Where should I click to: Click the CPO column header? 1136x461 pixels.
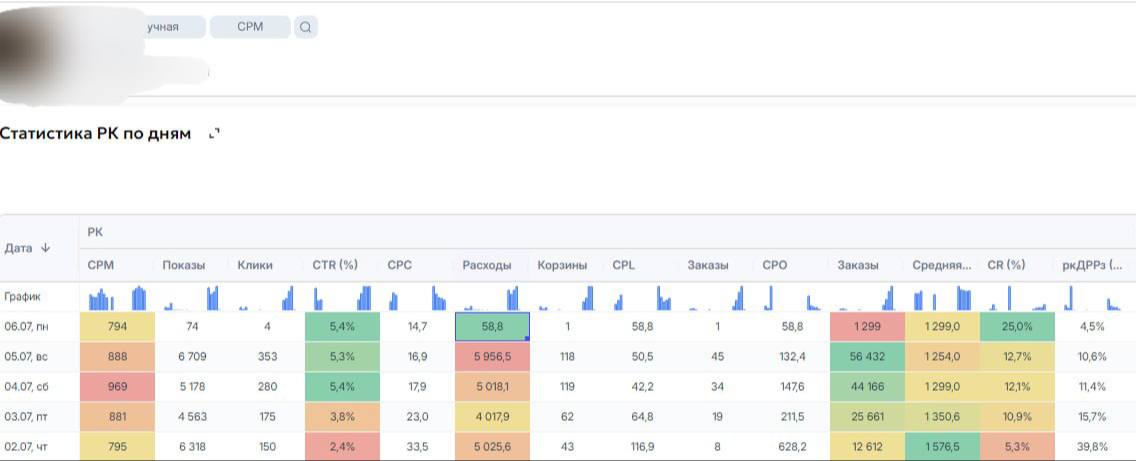click(x=774, y=265)
